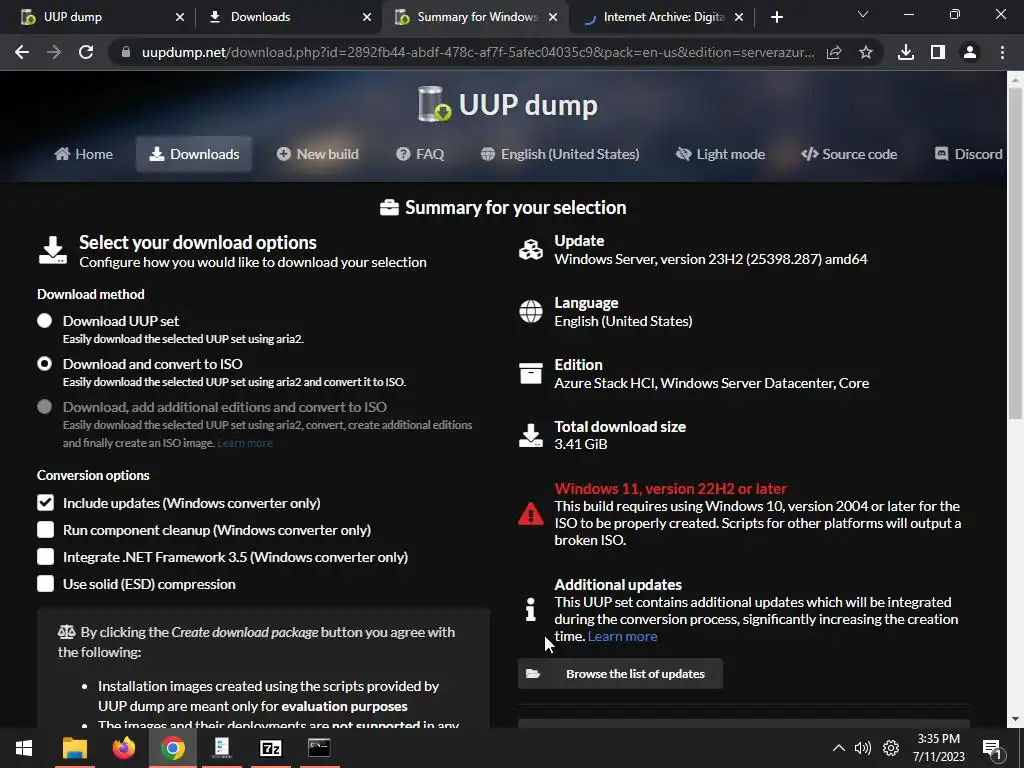
Task: Enable Use solid (ESD) compression
Action: [x=45, y=584]
